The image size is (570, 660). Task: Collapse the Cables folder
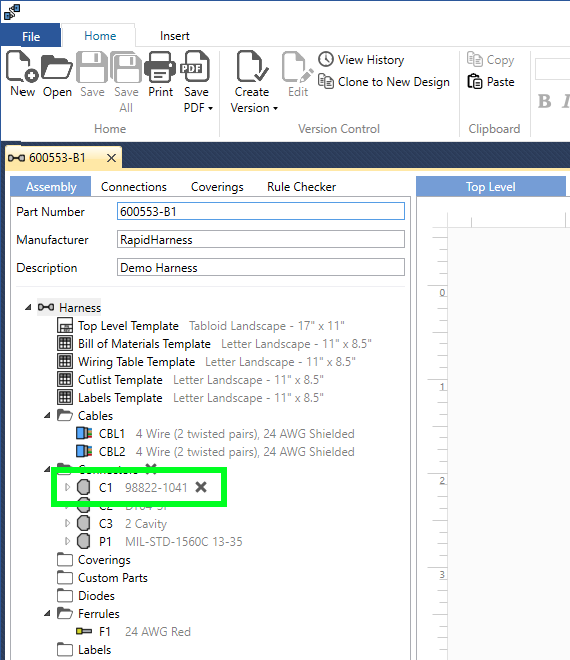[47, 415]
